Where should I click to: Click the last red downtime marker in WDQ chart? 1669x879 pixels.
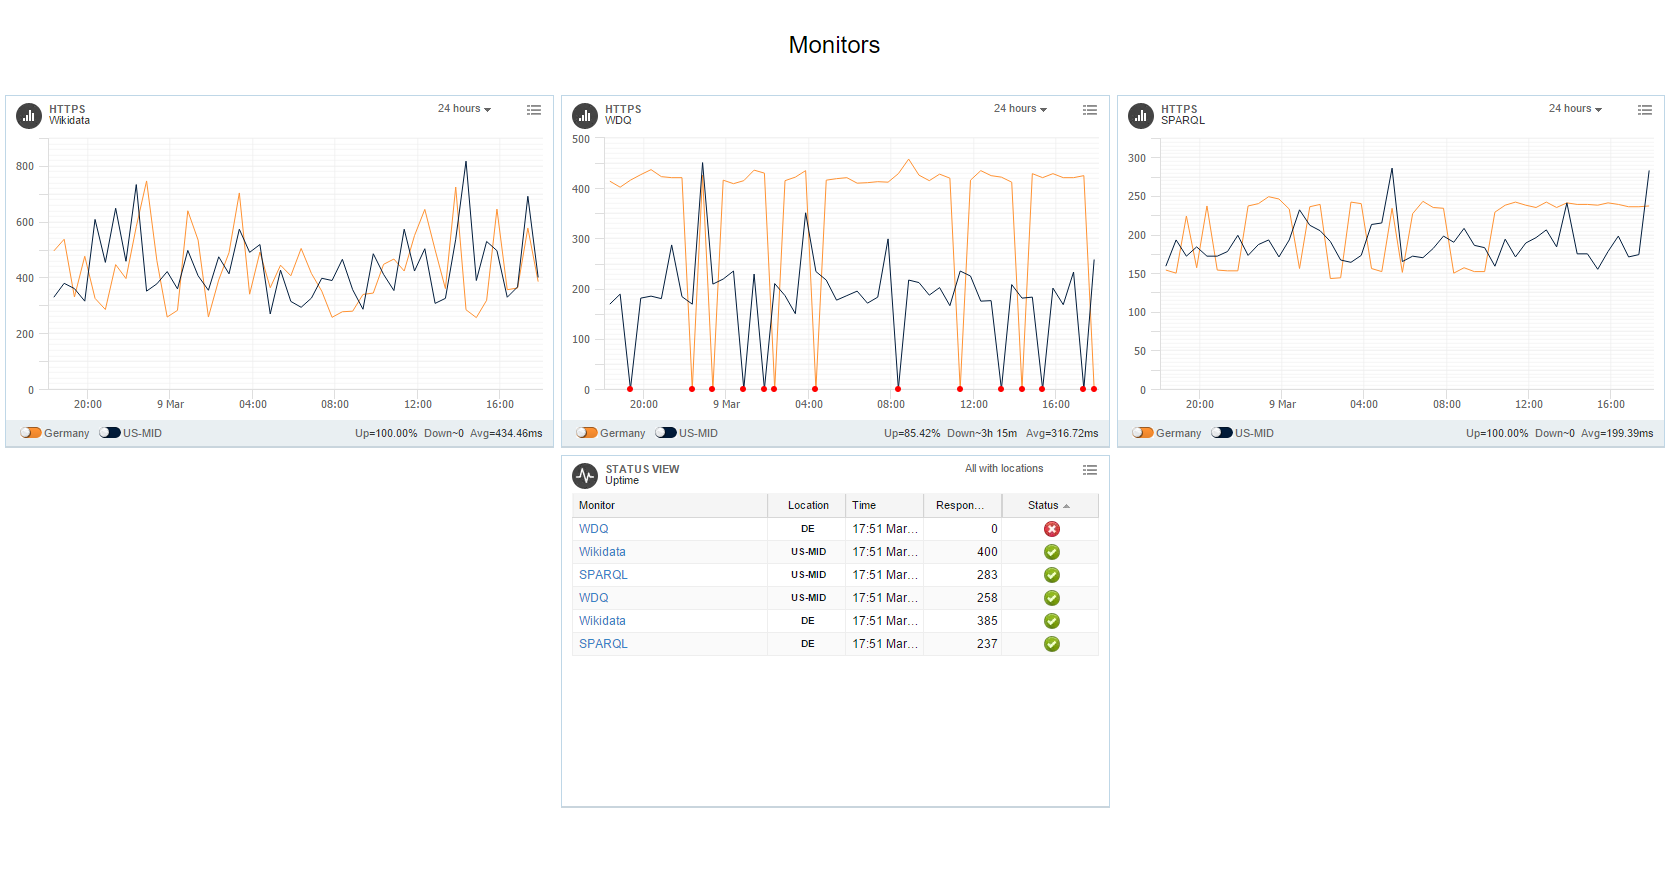[1094, 389]
